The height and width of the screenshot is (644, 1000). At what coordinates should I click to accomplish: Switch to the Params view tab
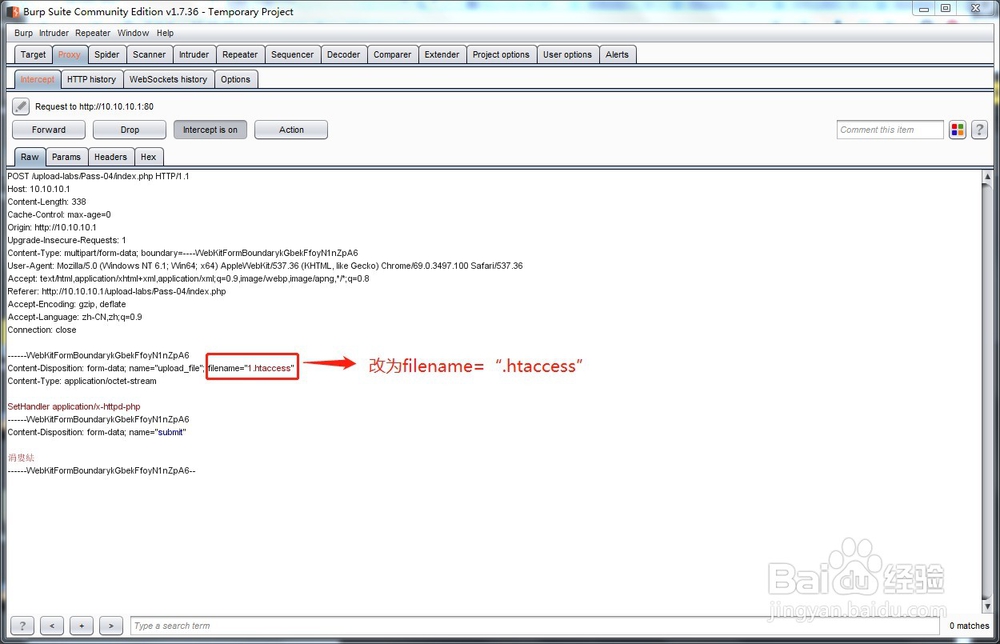pos(66,157)
